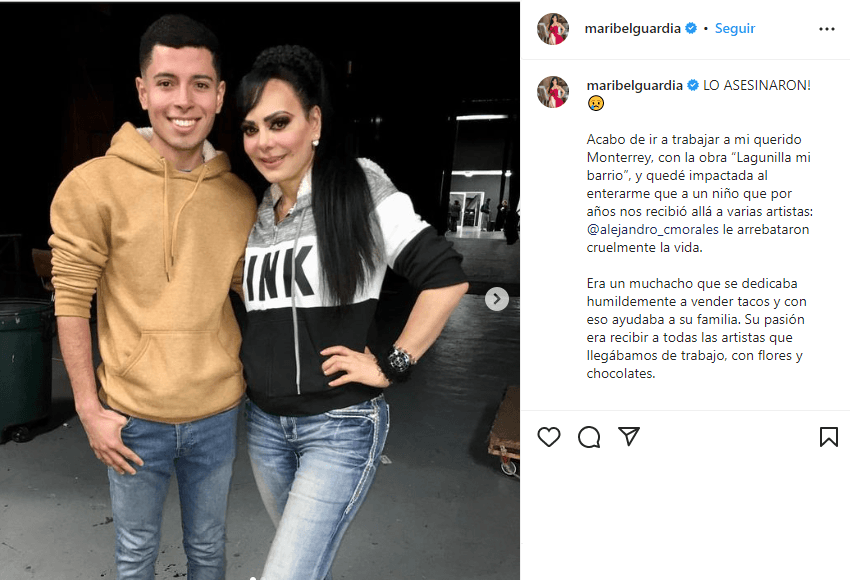
Task: Like the post with the heart icon
Action: click(549, 437)
